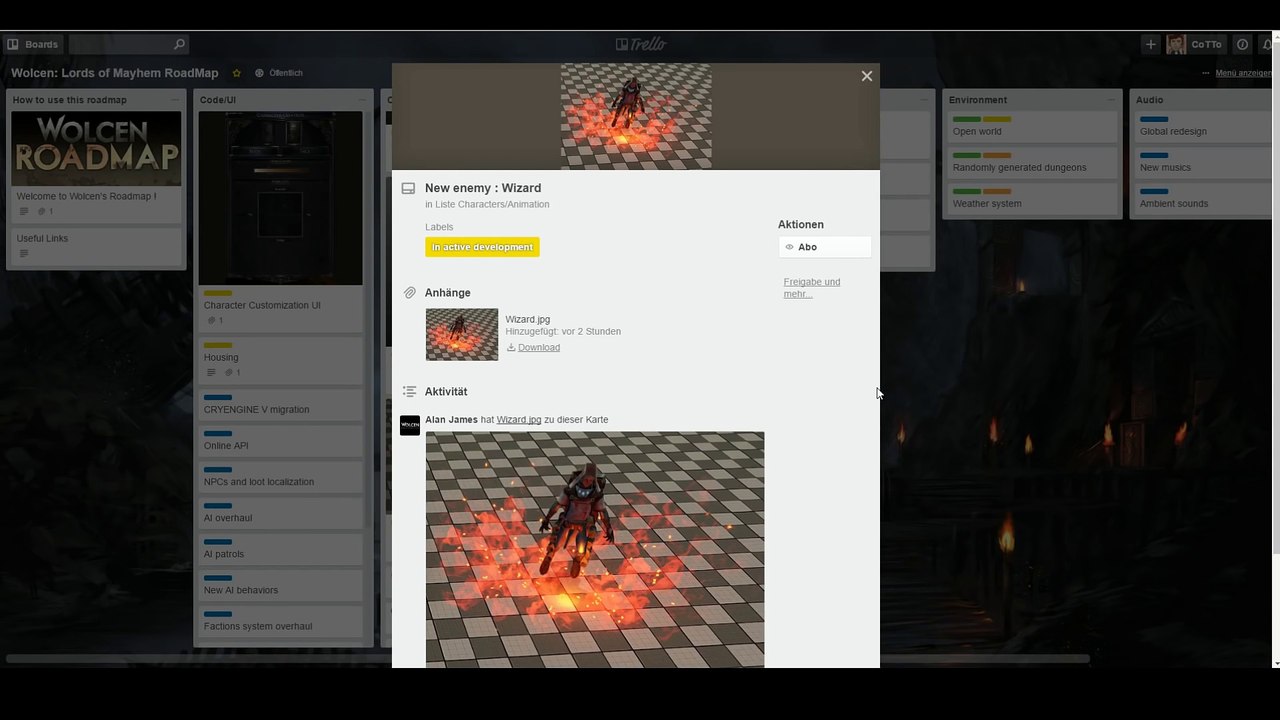Open the New AI behaviors card
The height and width of the screenshot is (720, 1280).
point(280,585)
